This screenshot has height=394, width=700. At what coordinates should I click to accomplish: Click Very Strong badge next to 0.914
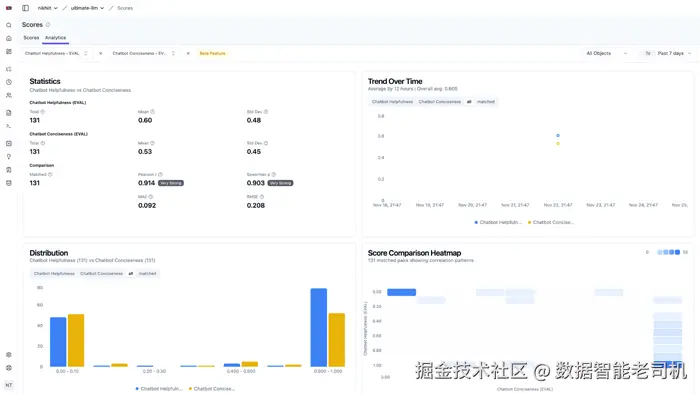(x=171, y=183)
